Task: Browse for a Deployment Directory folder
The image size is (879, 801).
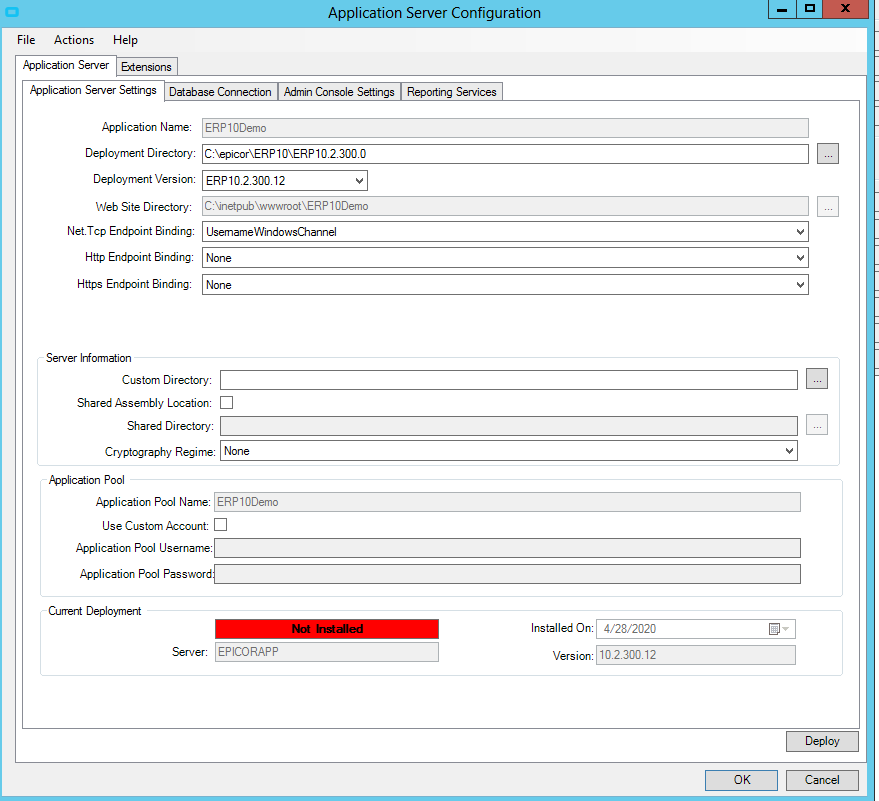Action: coord(828,153)
